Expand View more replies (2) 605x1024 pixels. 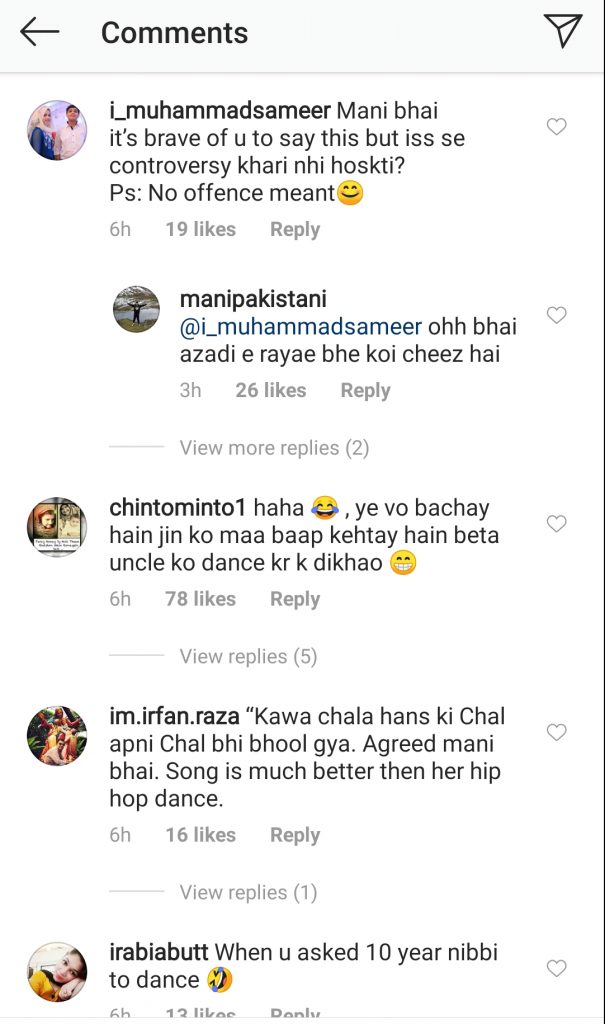(x=274, y=448)
